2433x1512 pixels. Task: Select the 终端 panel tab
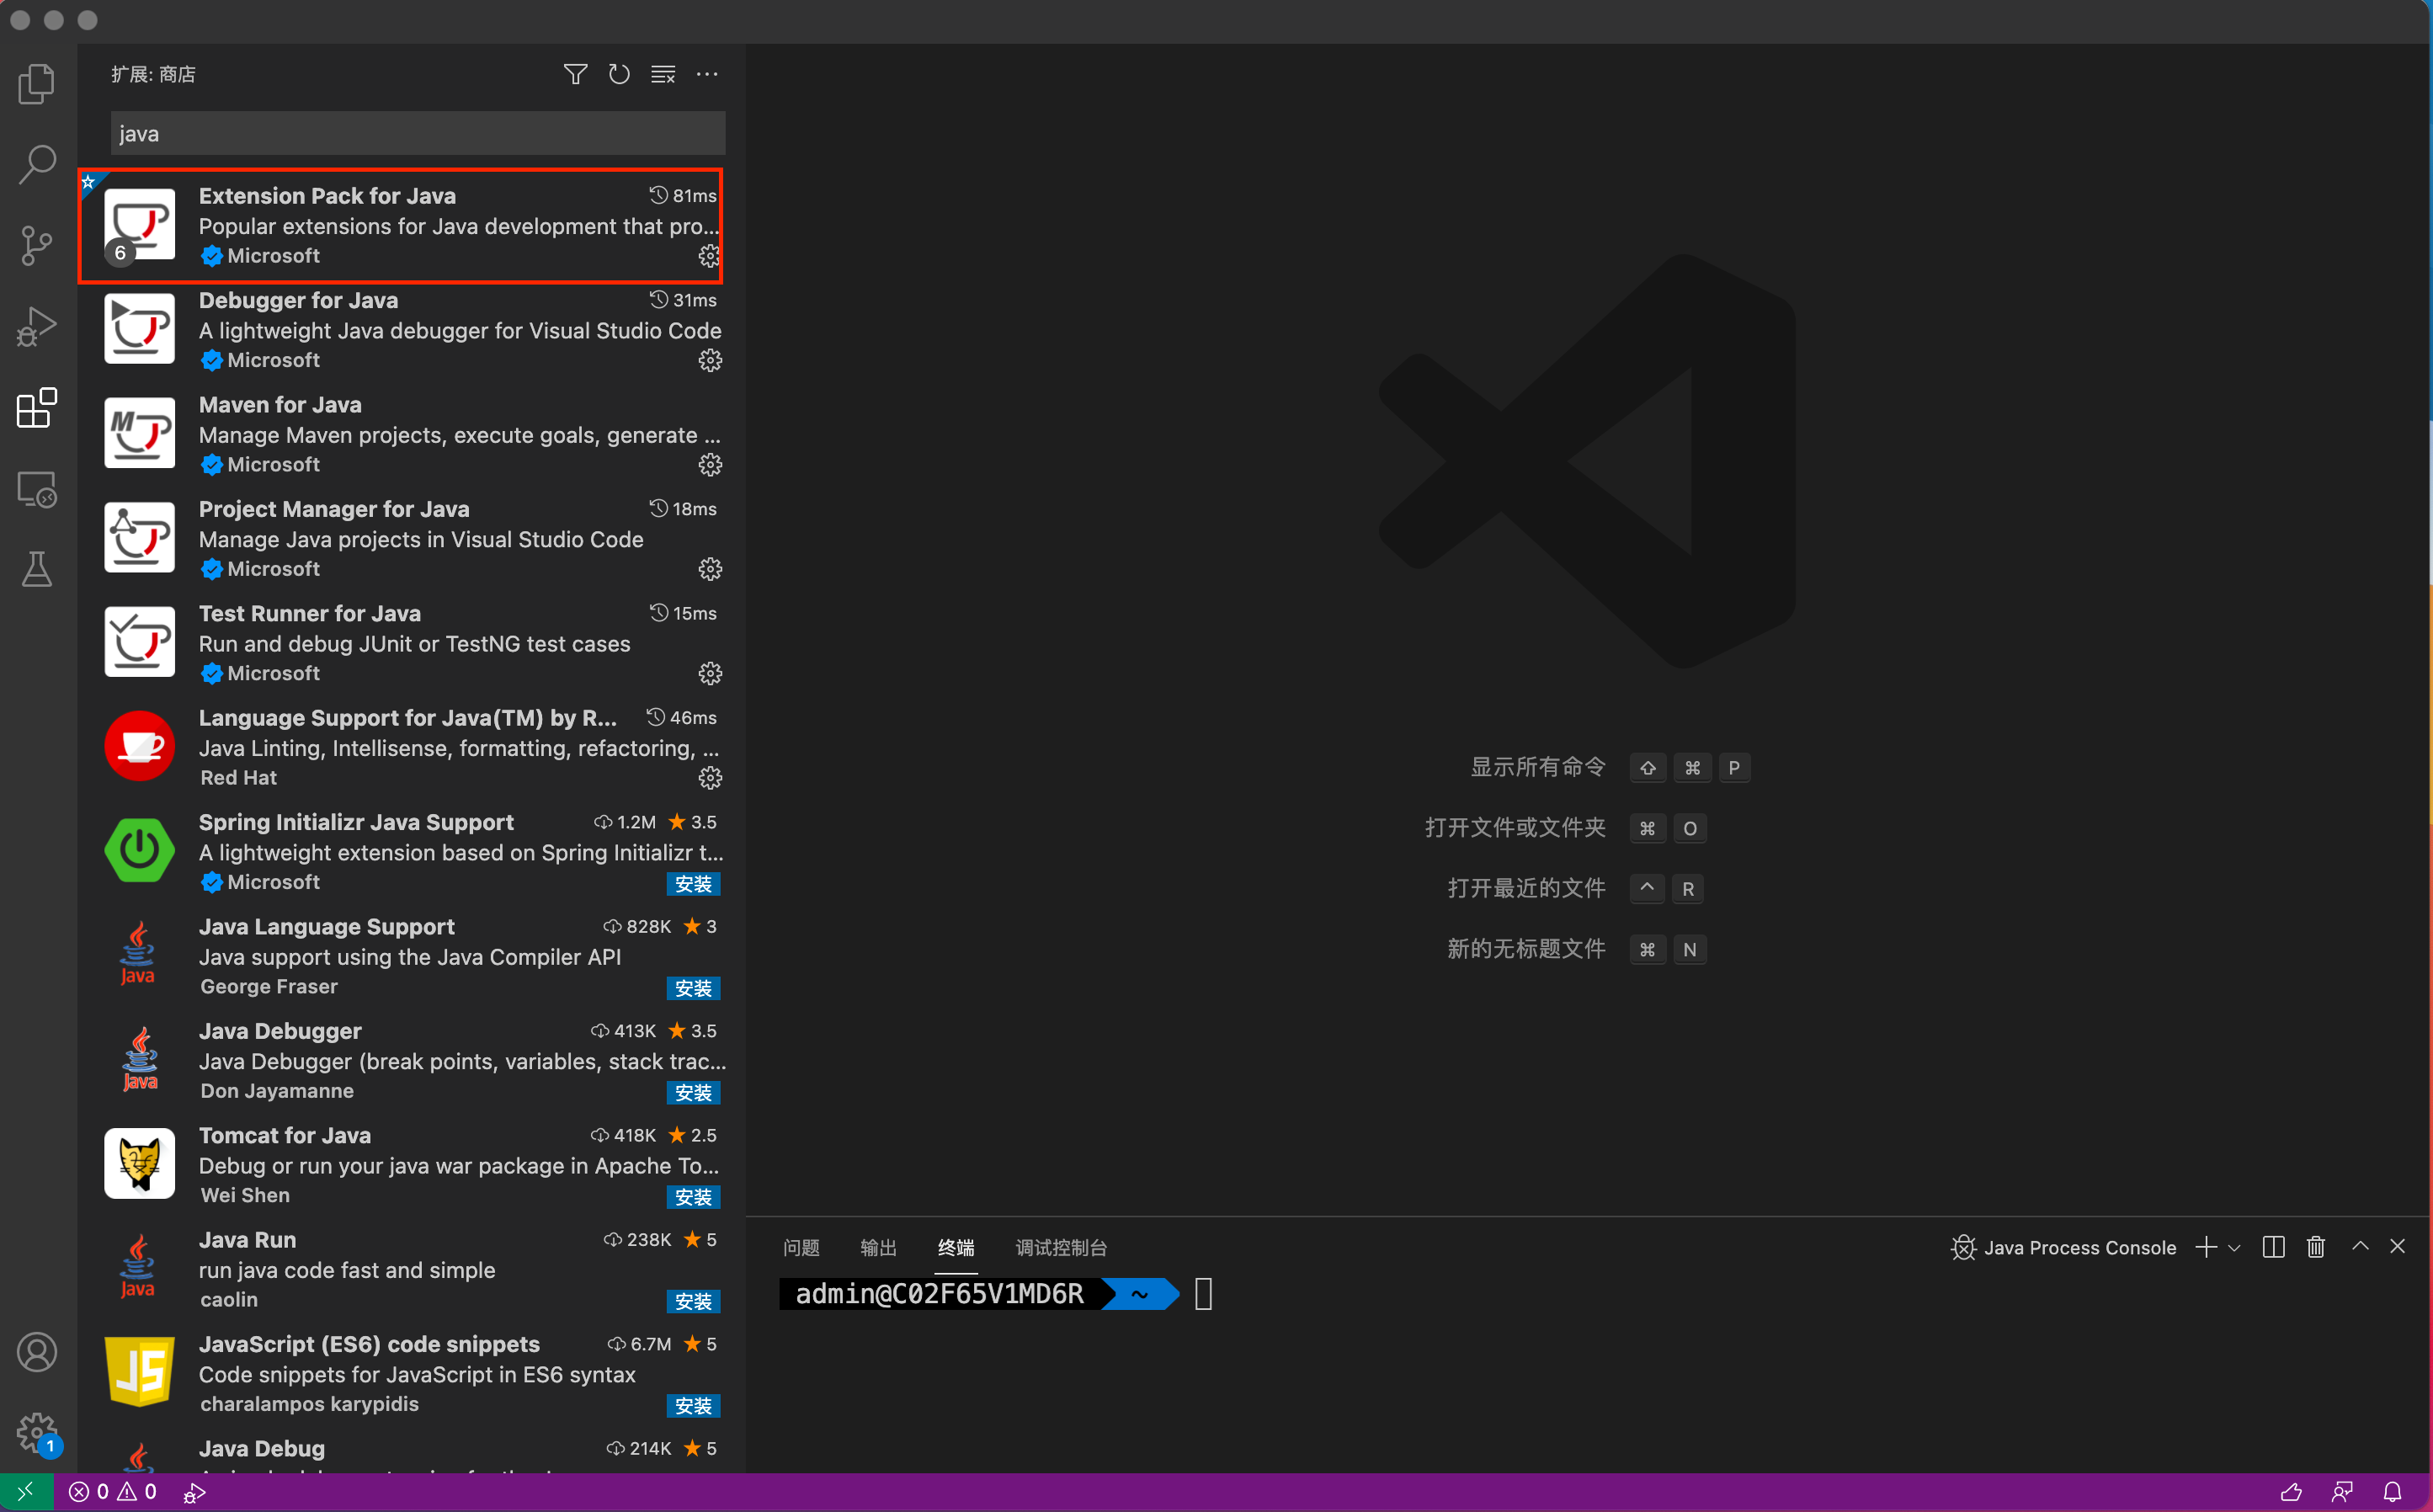956,1247
